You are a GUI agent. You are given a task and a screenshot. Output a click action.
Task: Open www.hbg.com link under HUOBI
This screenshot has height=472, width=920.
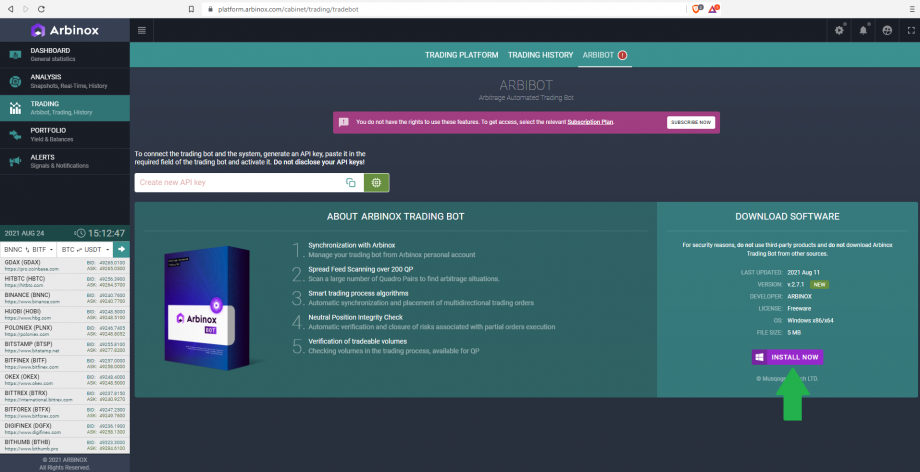point(28,318)
